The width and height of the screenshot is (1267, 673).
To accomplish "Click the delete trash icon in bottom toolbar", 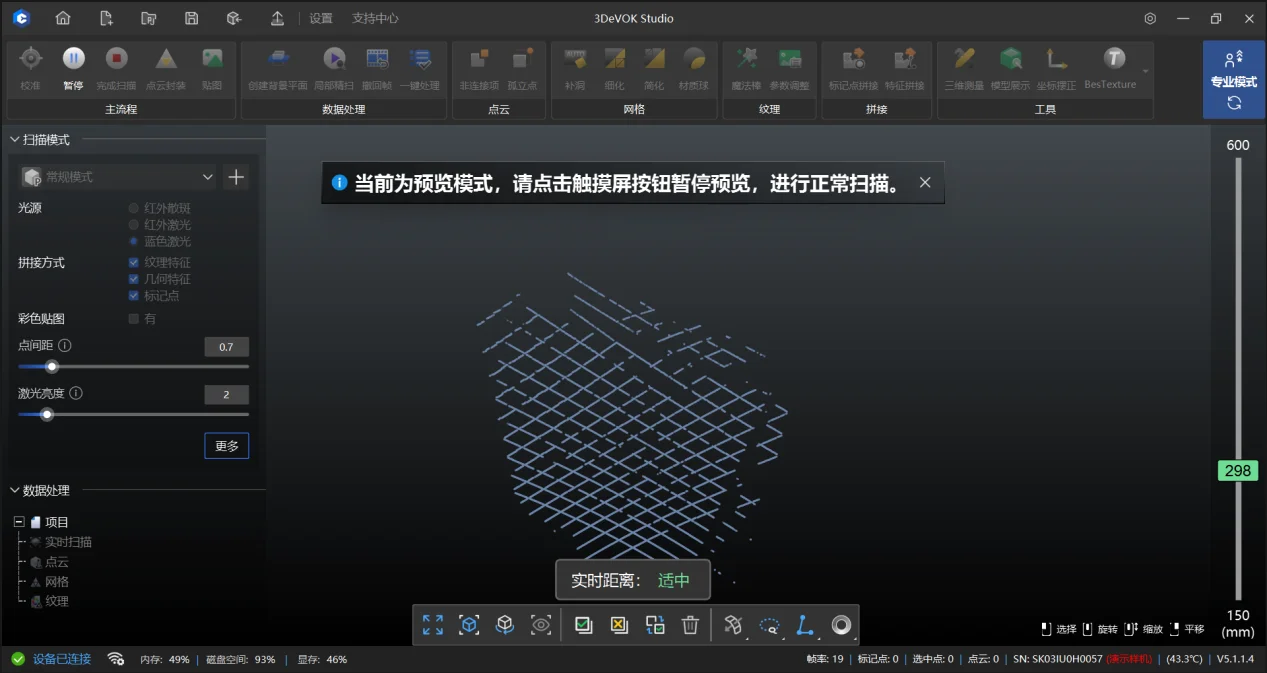I will [x=690, y=625].
